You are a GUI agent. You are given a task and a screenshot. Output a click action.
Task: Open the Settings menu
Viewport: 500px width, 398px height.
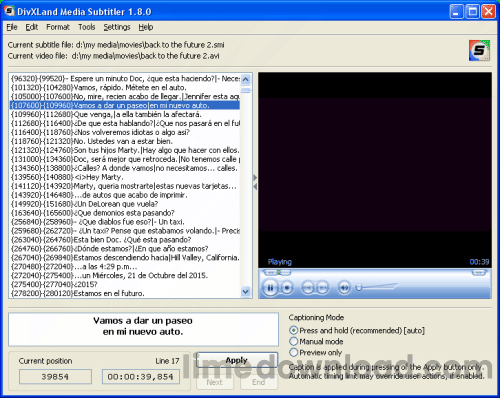(117, 27)
